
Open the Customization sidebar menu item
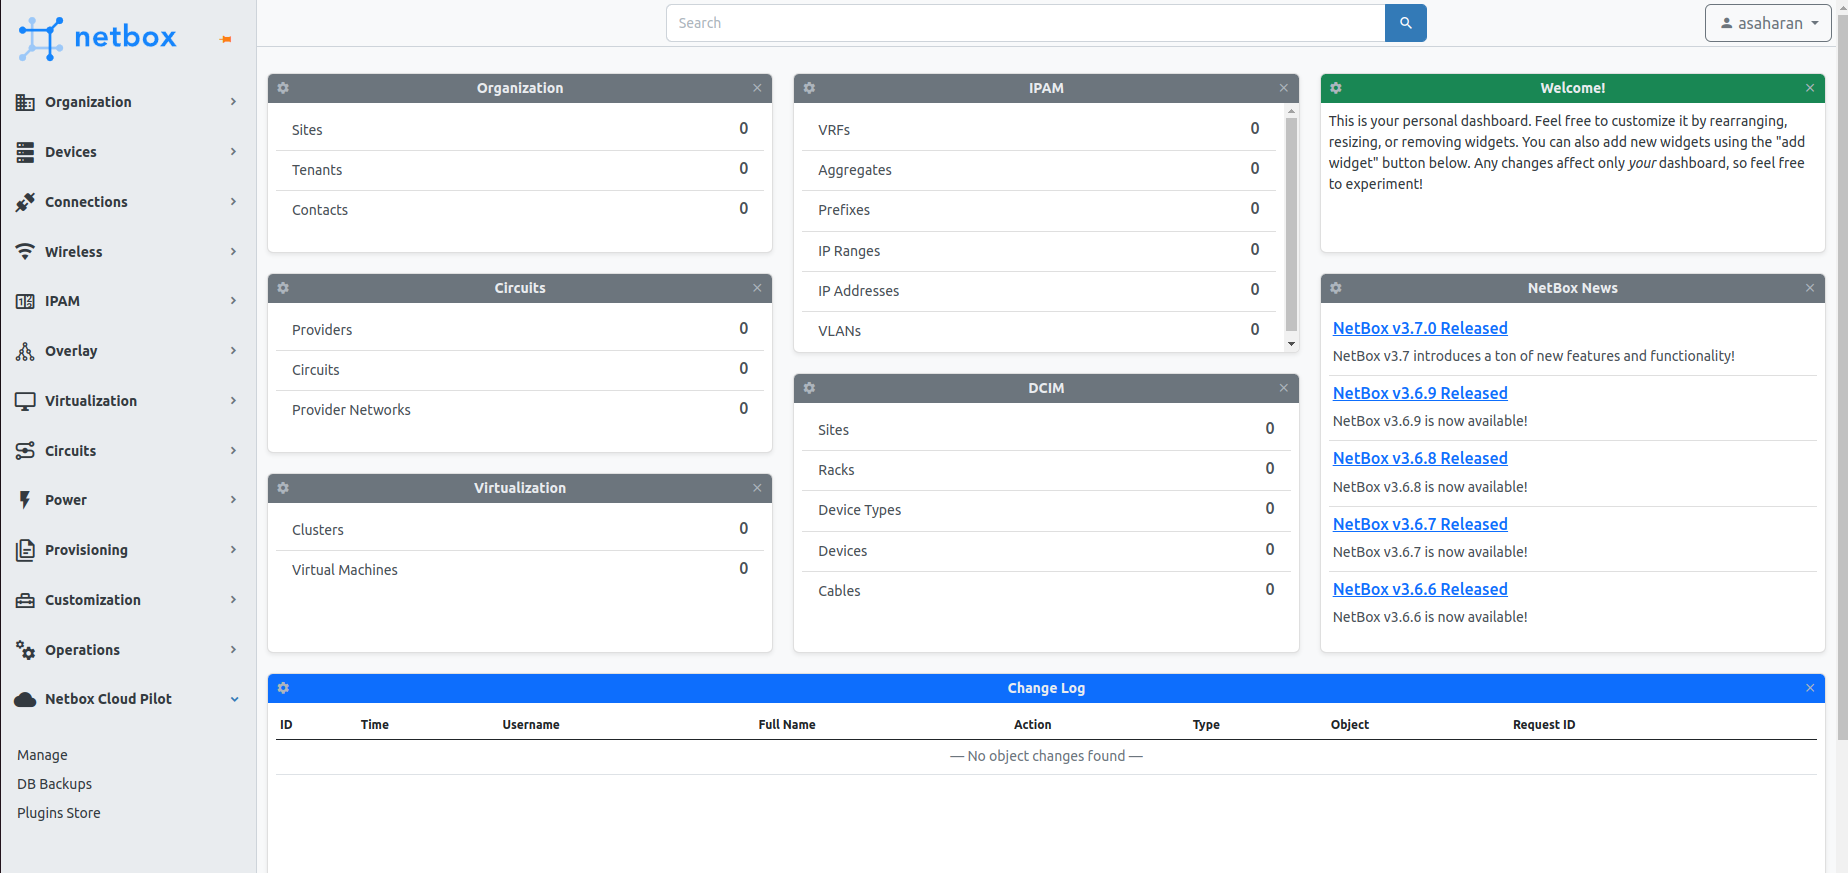(128, 600)
